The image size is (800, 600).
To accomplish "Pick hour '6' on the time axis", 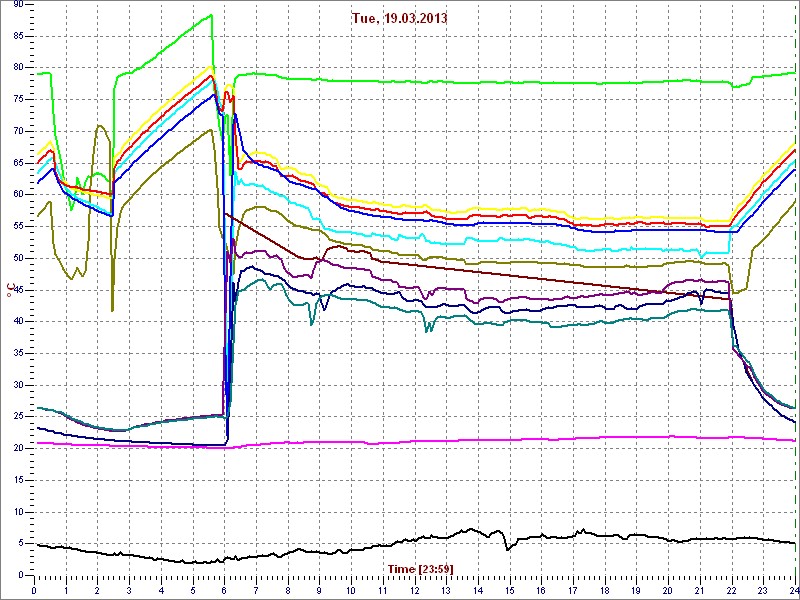I will coord(224,591).
